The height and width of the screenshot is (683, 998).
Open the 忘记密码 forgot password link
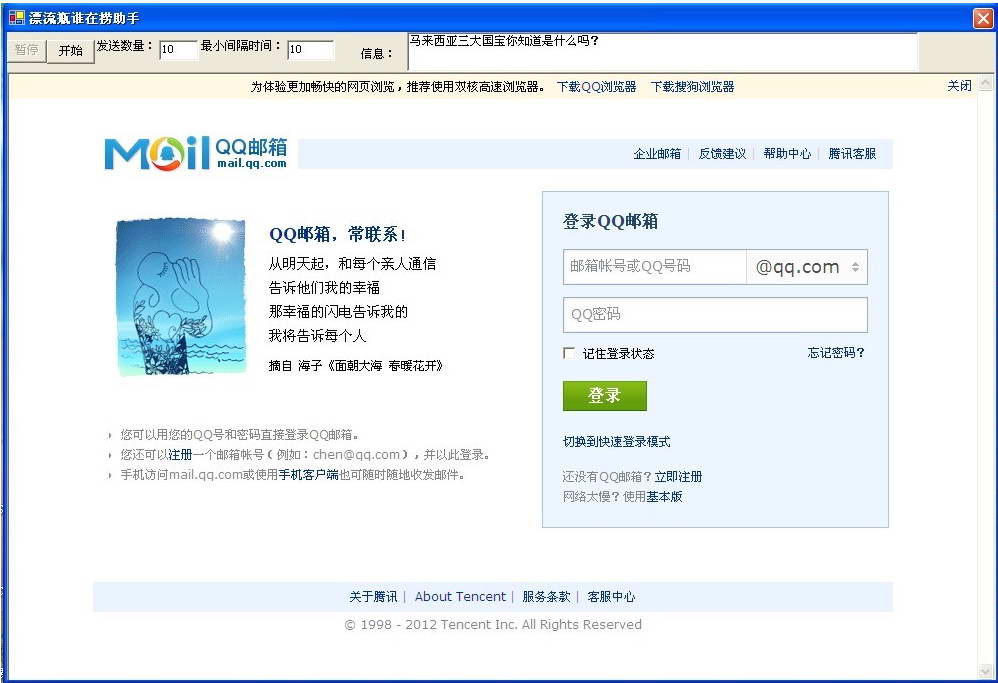pos(835,352)
